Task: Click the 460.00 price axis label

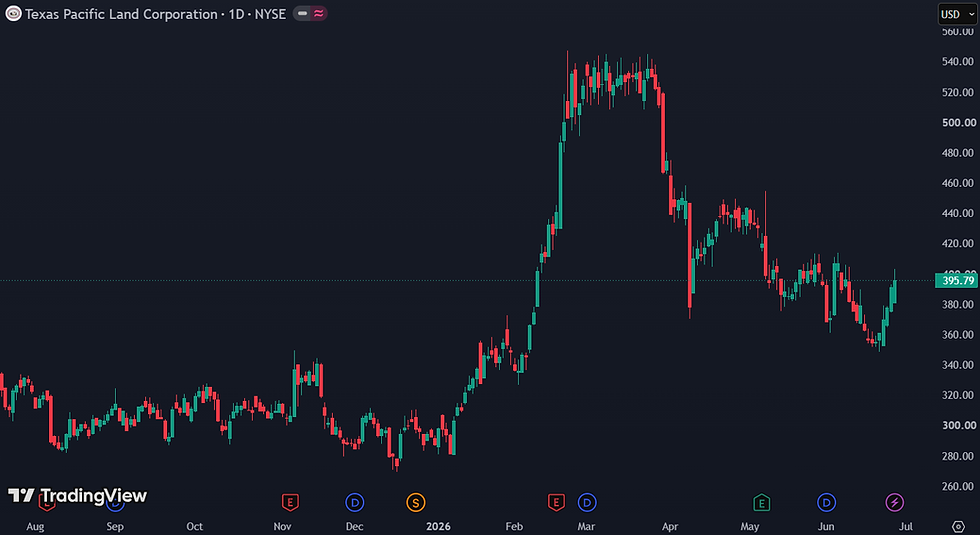Action: [x=958, y=183]
